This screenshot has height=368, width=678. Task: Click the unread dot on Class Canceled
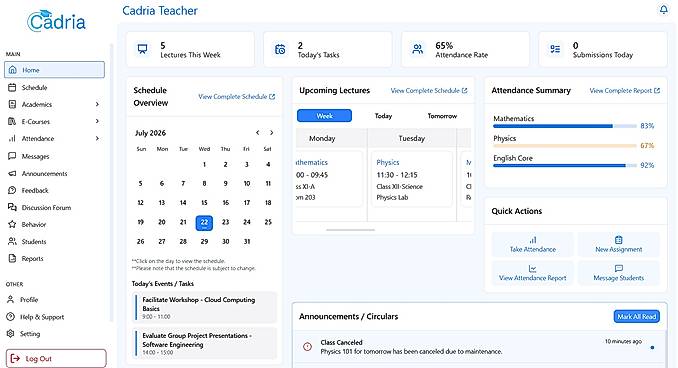(x=652, y=347)
